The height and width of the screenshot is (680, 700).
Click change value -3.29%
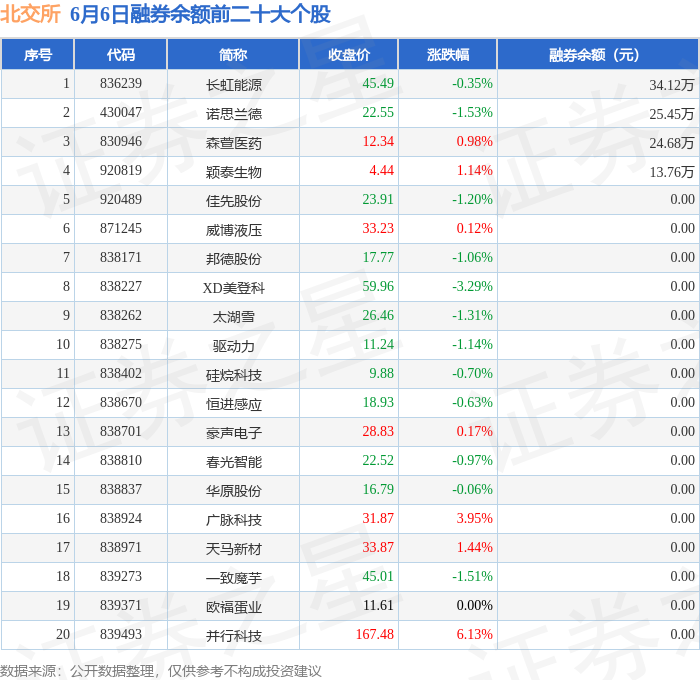click(472, 287)
